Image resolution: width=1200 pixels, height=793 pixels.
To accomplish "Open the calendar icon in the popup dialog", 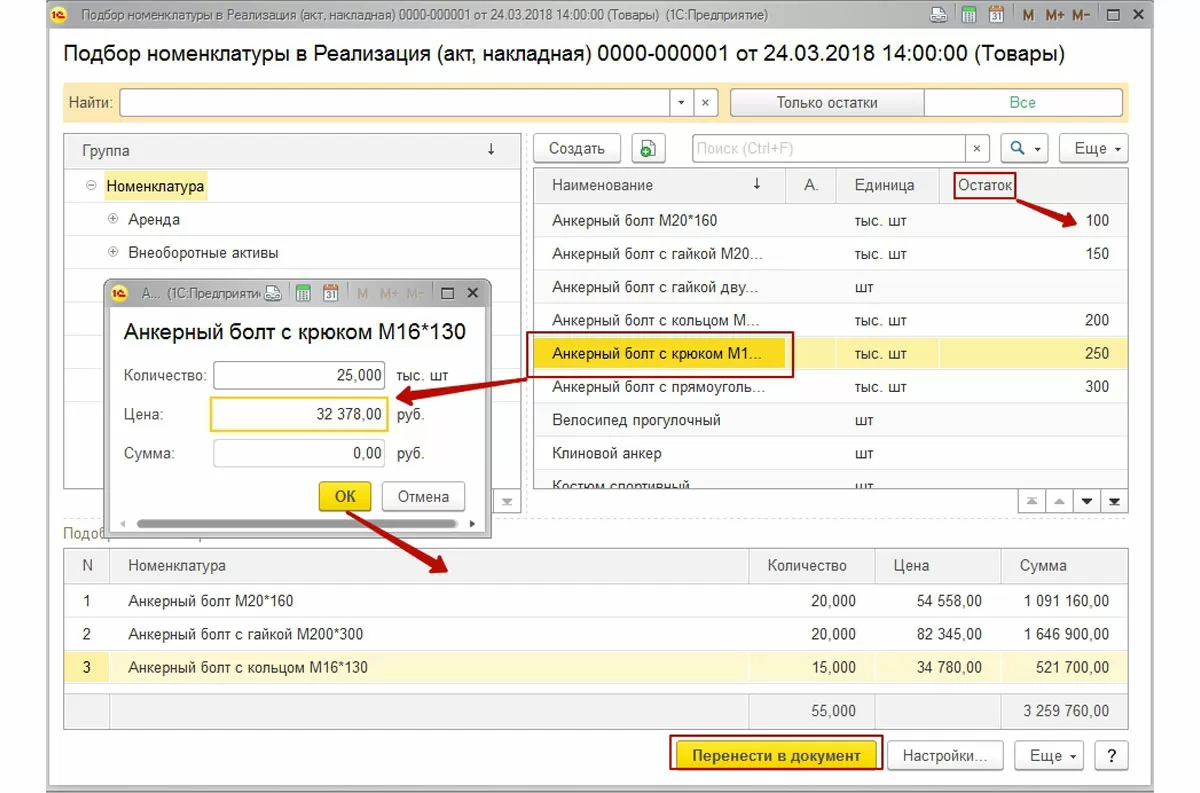I will pos(331,293).
